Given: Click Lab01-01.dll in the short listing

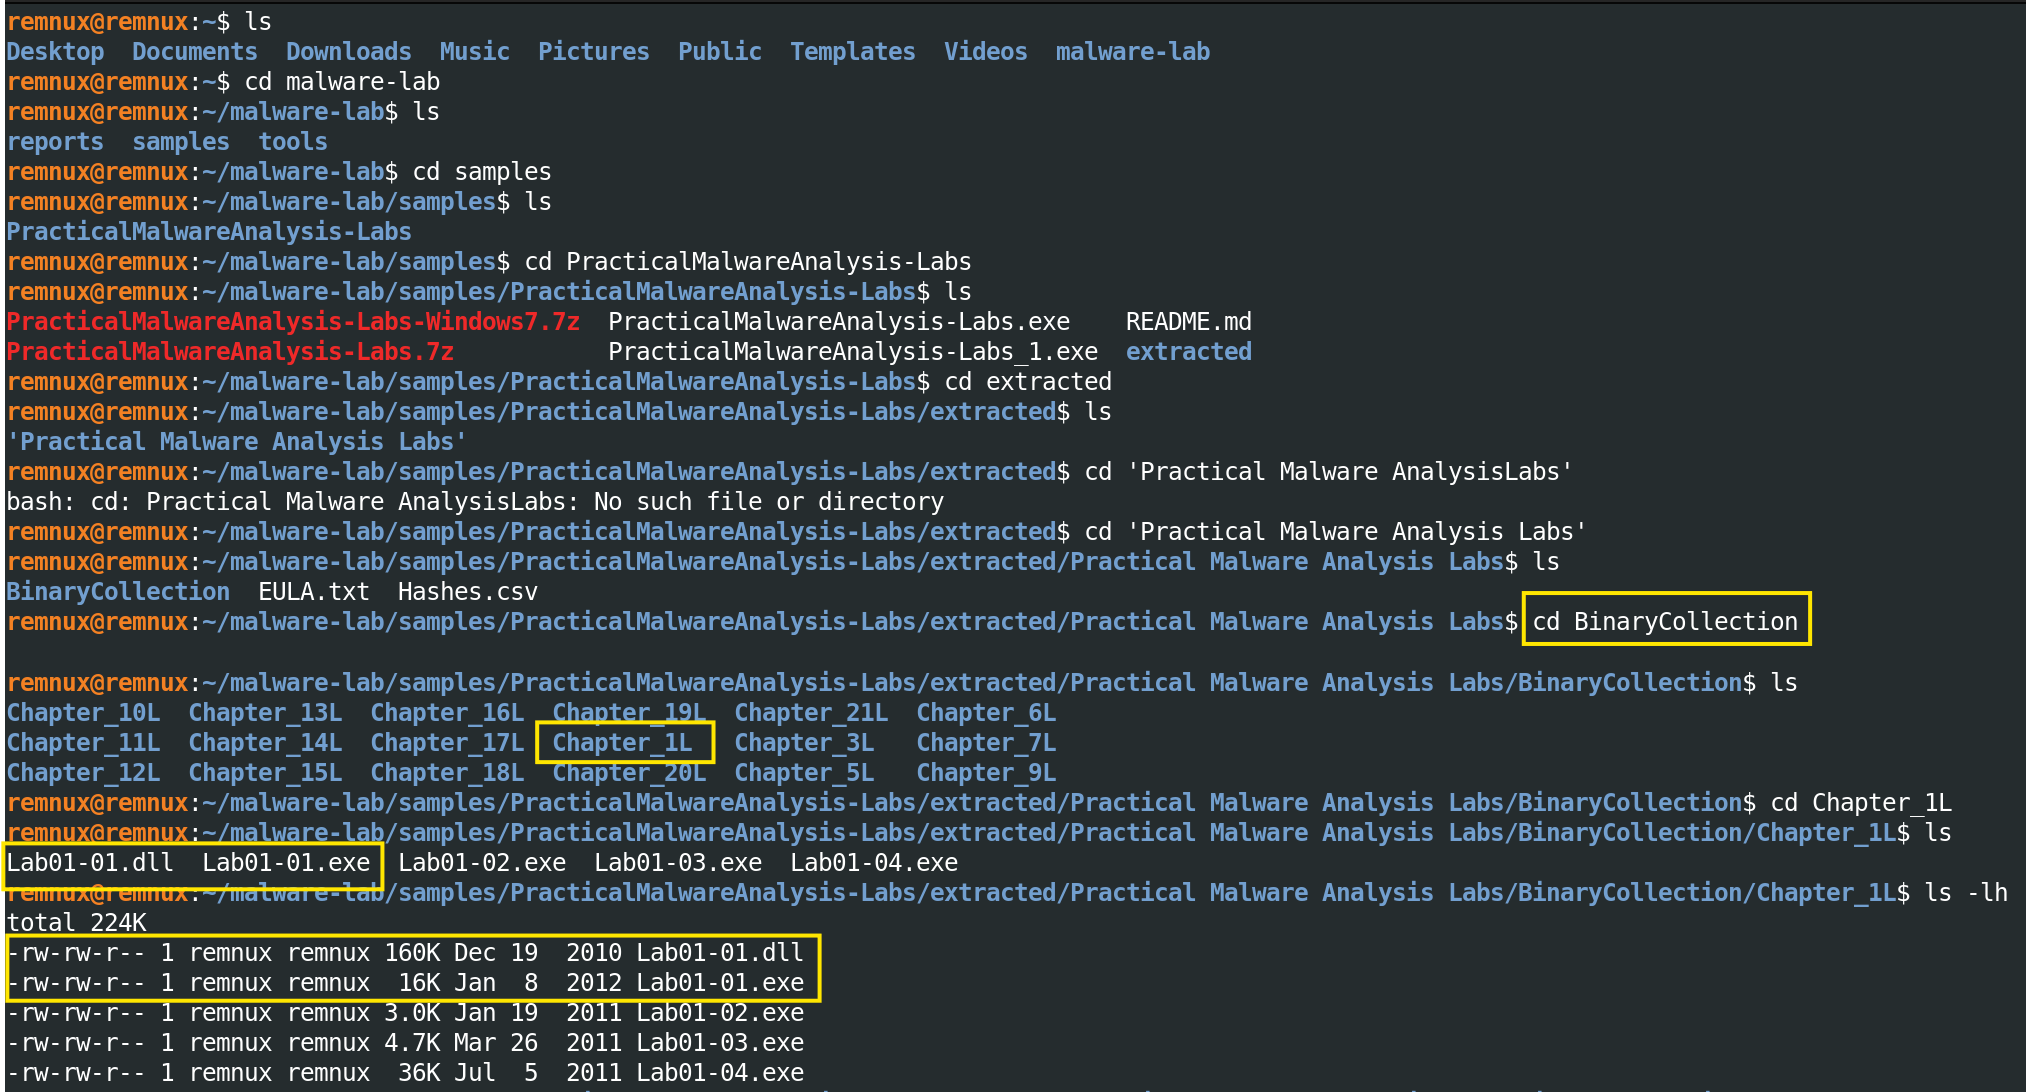Looking at the screenshot, I should pos(90,863).
